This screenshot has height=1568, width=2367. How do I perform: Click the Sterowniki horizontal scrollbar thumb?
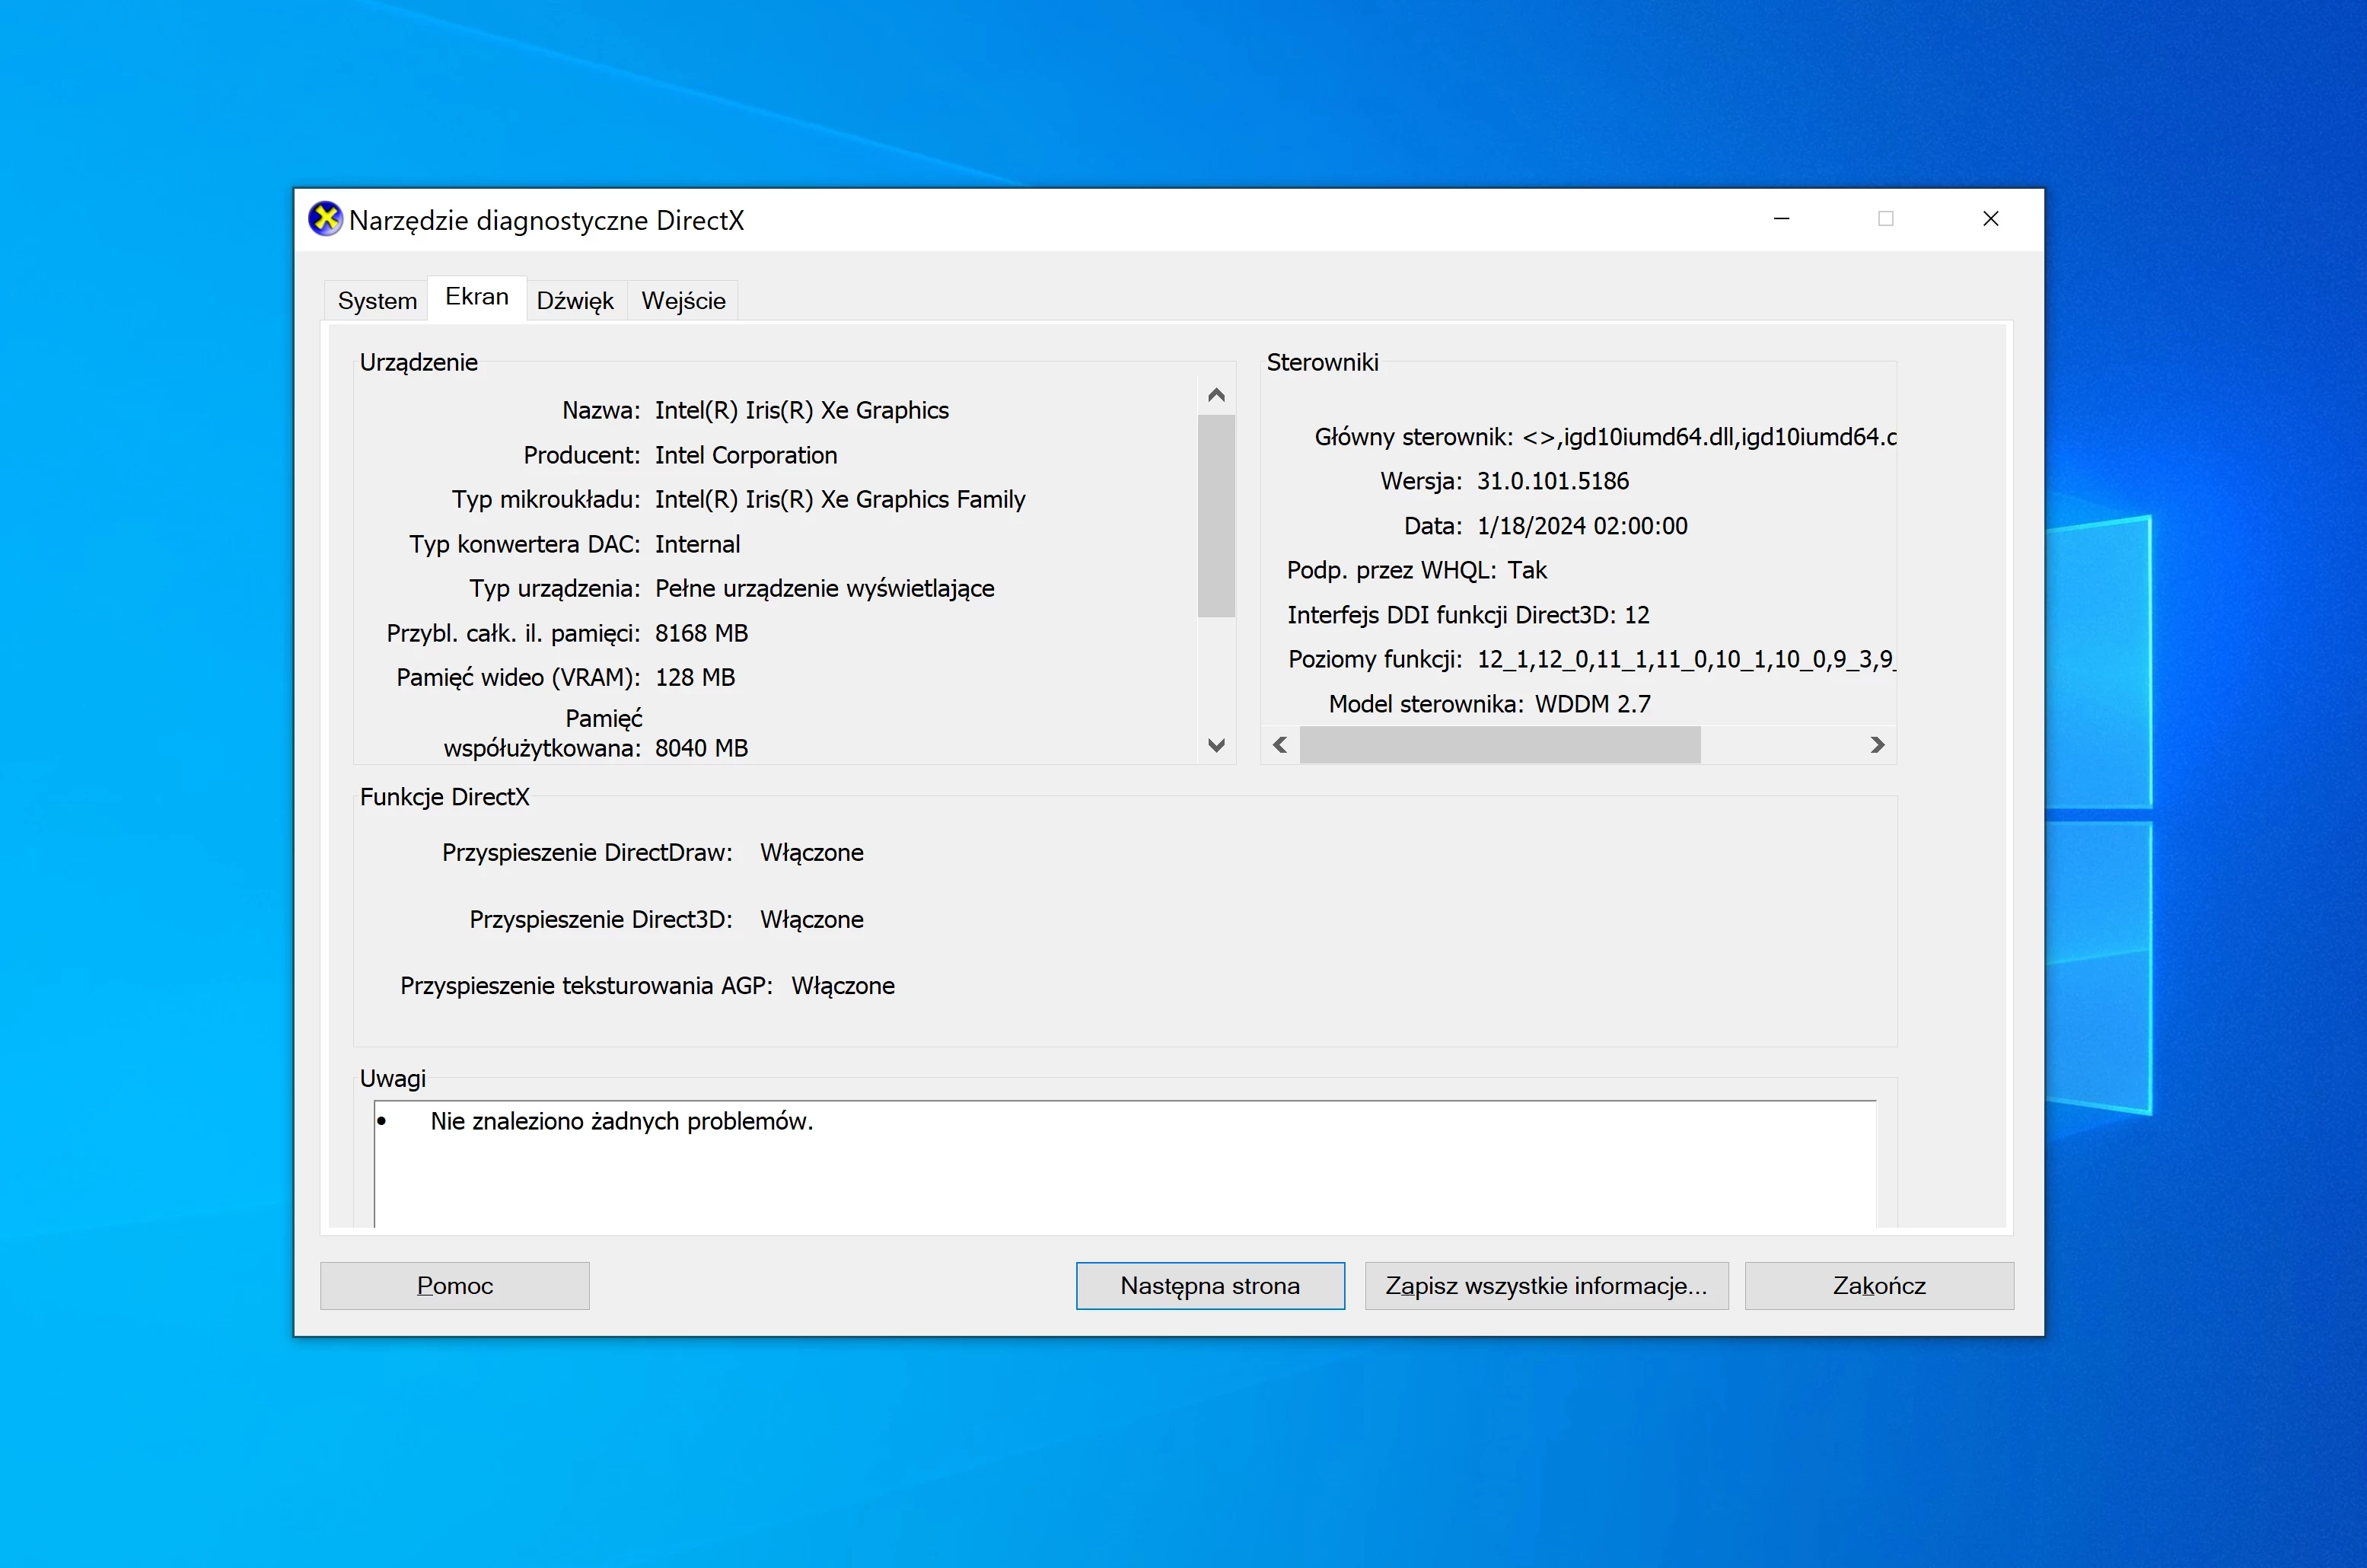coord(1500,745)
